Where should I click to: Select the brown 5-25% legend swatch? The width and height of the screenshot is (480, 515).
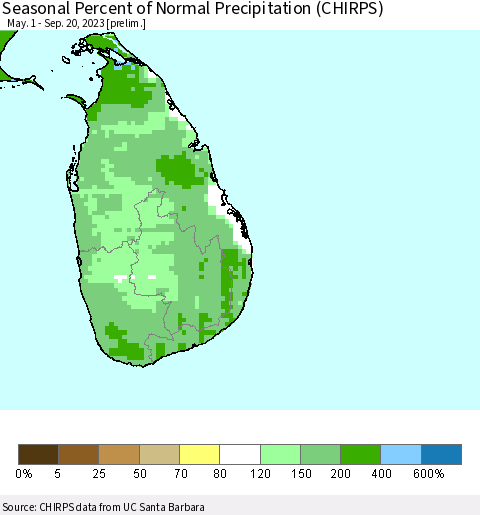coord(79,454)
